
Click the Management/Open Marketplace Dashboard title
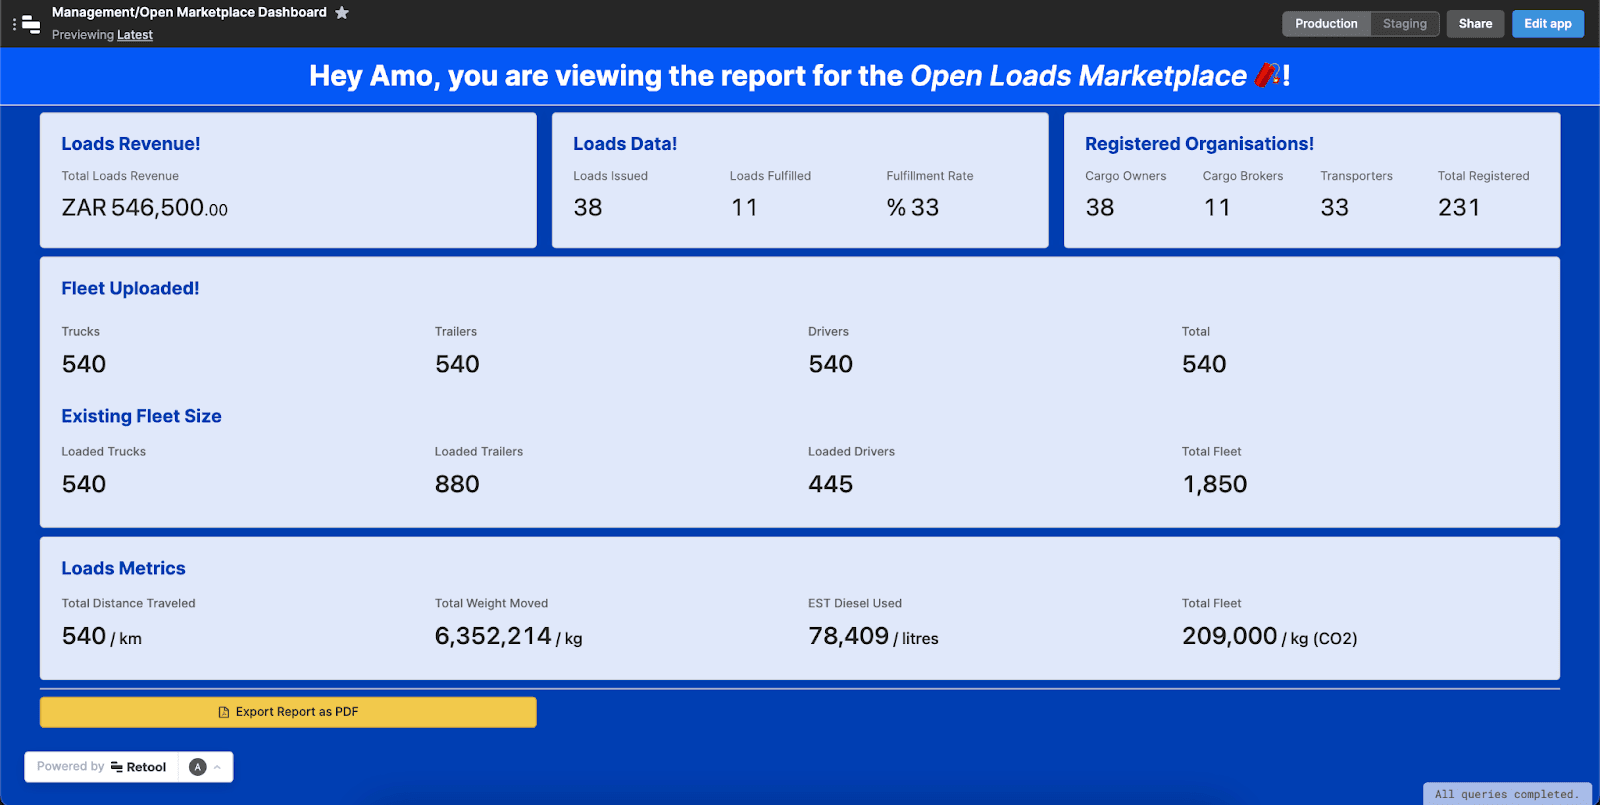[189, 13]
